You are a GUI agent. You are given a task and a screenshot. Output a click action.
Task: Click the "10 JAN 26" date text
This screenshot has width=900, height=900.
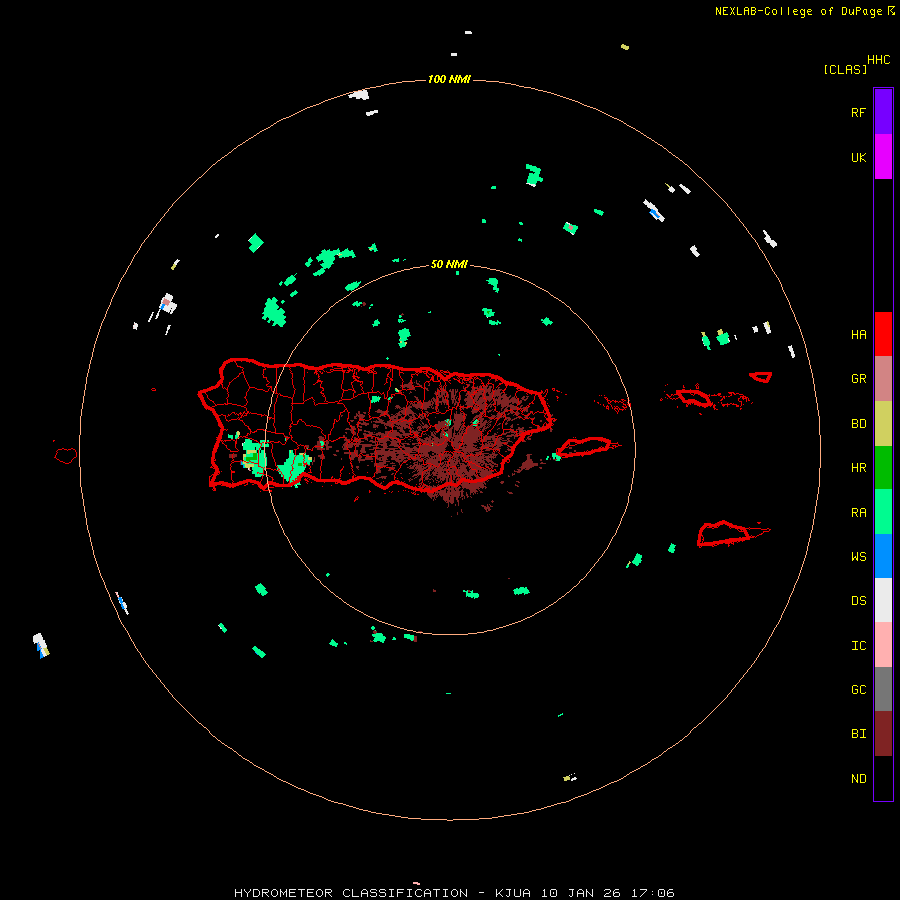[x=581, y=893]
